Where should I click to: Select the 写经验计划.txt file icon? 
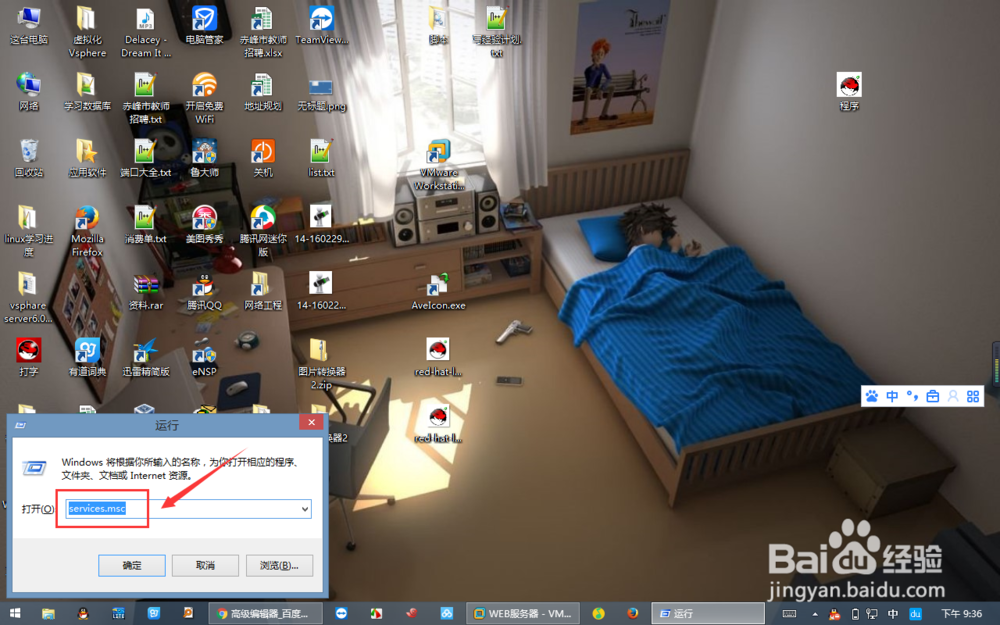(x=497, y=32)
